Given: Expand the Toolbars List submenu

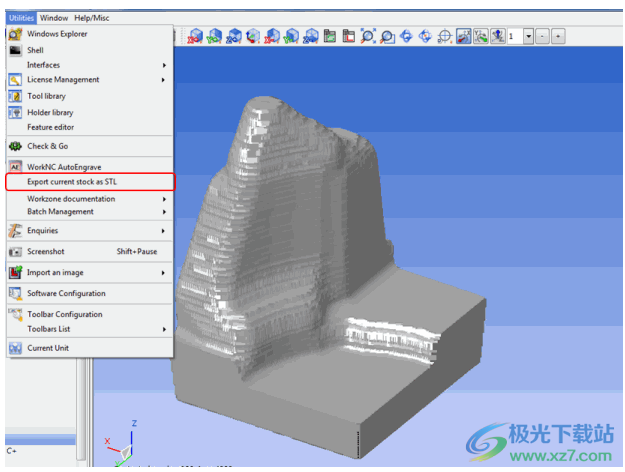Looking at the screenshot, I should pos(90,329).
